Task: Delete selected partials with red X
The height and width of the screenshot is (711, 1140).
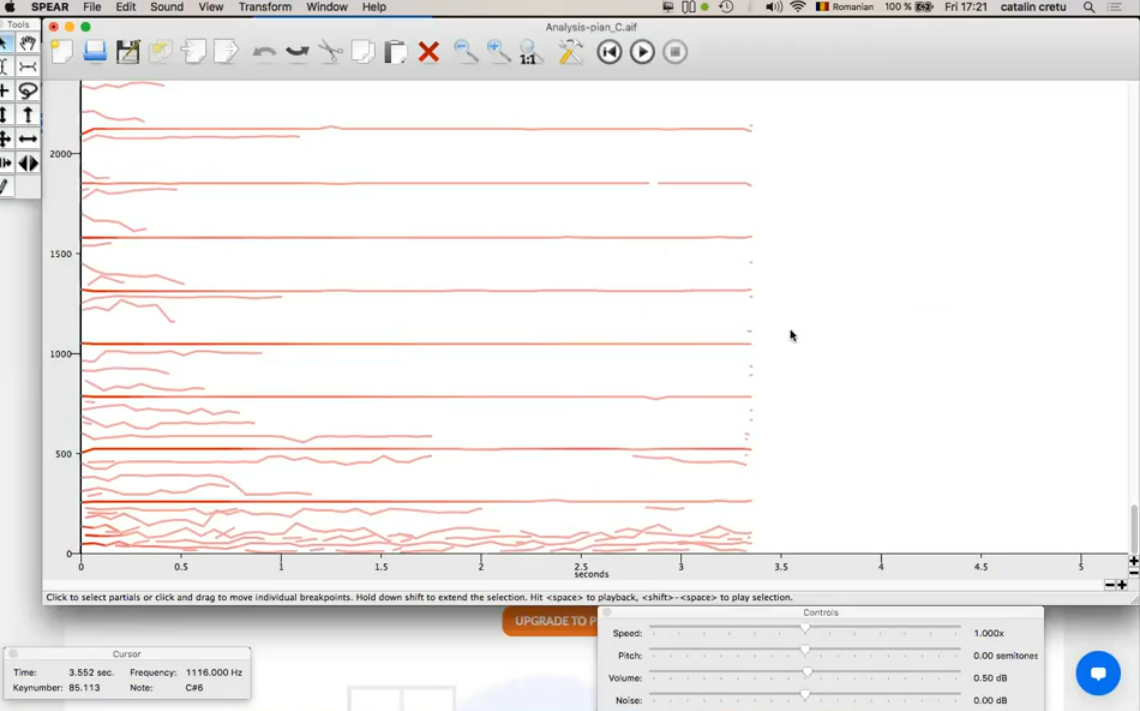Action: (x=429, y=52)
